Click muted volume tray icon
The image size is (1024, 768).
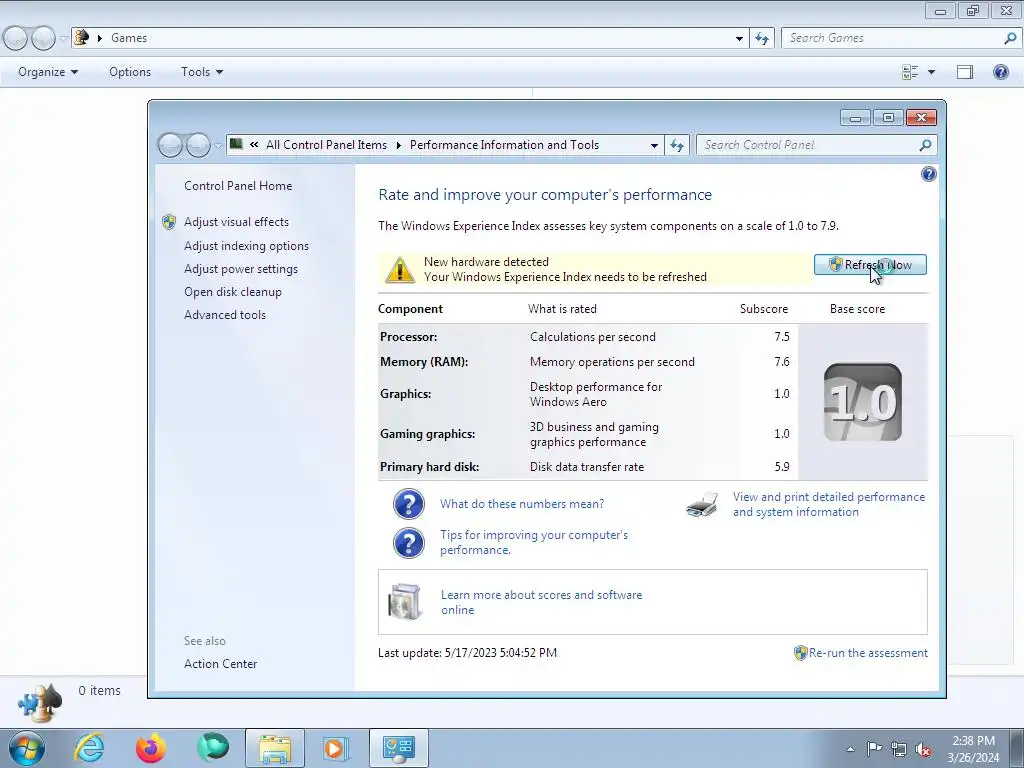tap(923, 749)
